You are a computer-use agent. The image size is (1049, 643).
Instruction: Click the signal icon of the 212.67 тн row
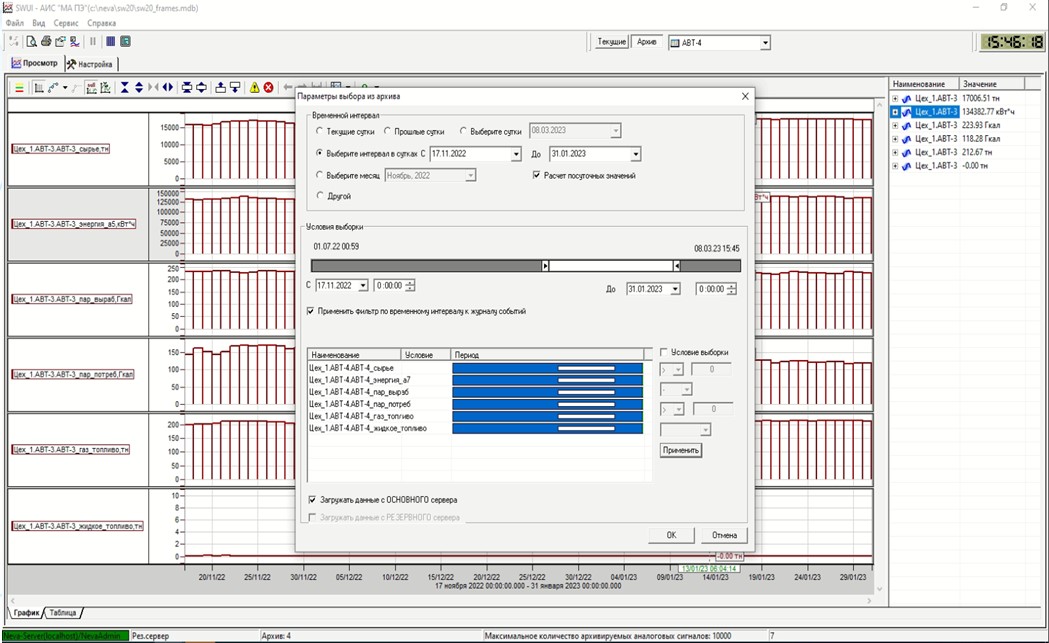pos(907,152)
